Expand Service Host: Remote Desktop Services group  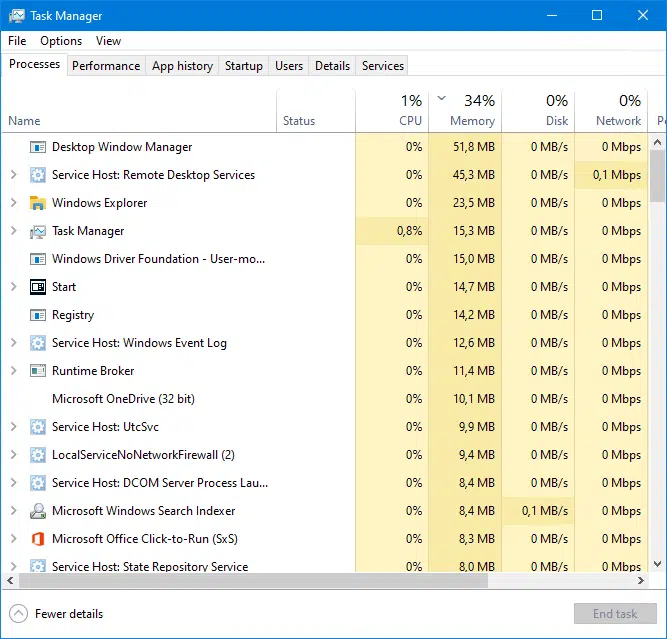point(14,175)
